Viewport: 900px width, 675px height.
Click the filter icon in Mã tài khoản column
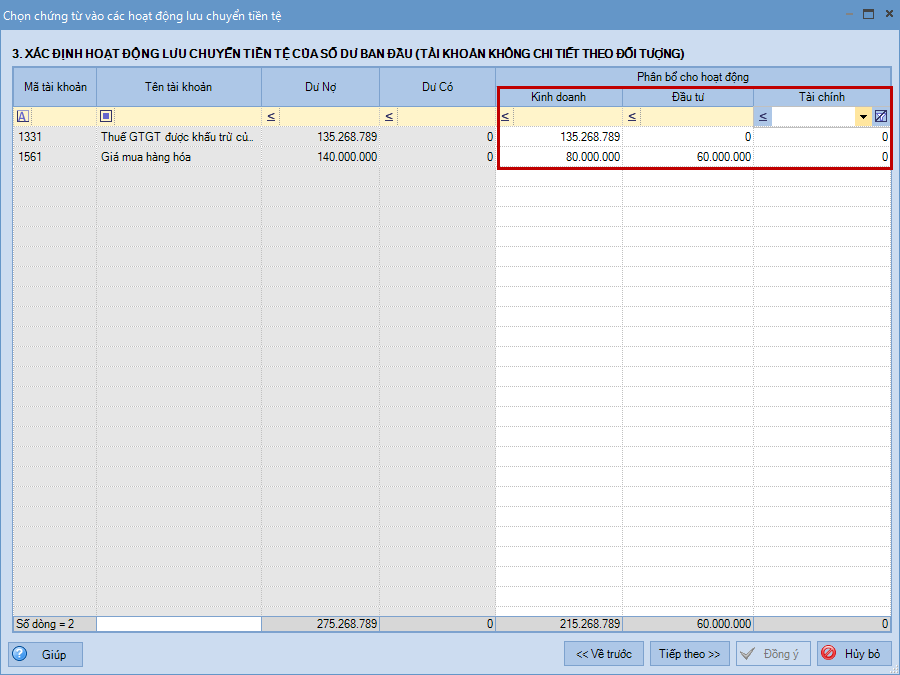23,116
